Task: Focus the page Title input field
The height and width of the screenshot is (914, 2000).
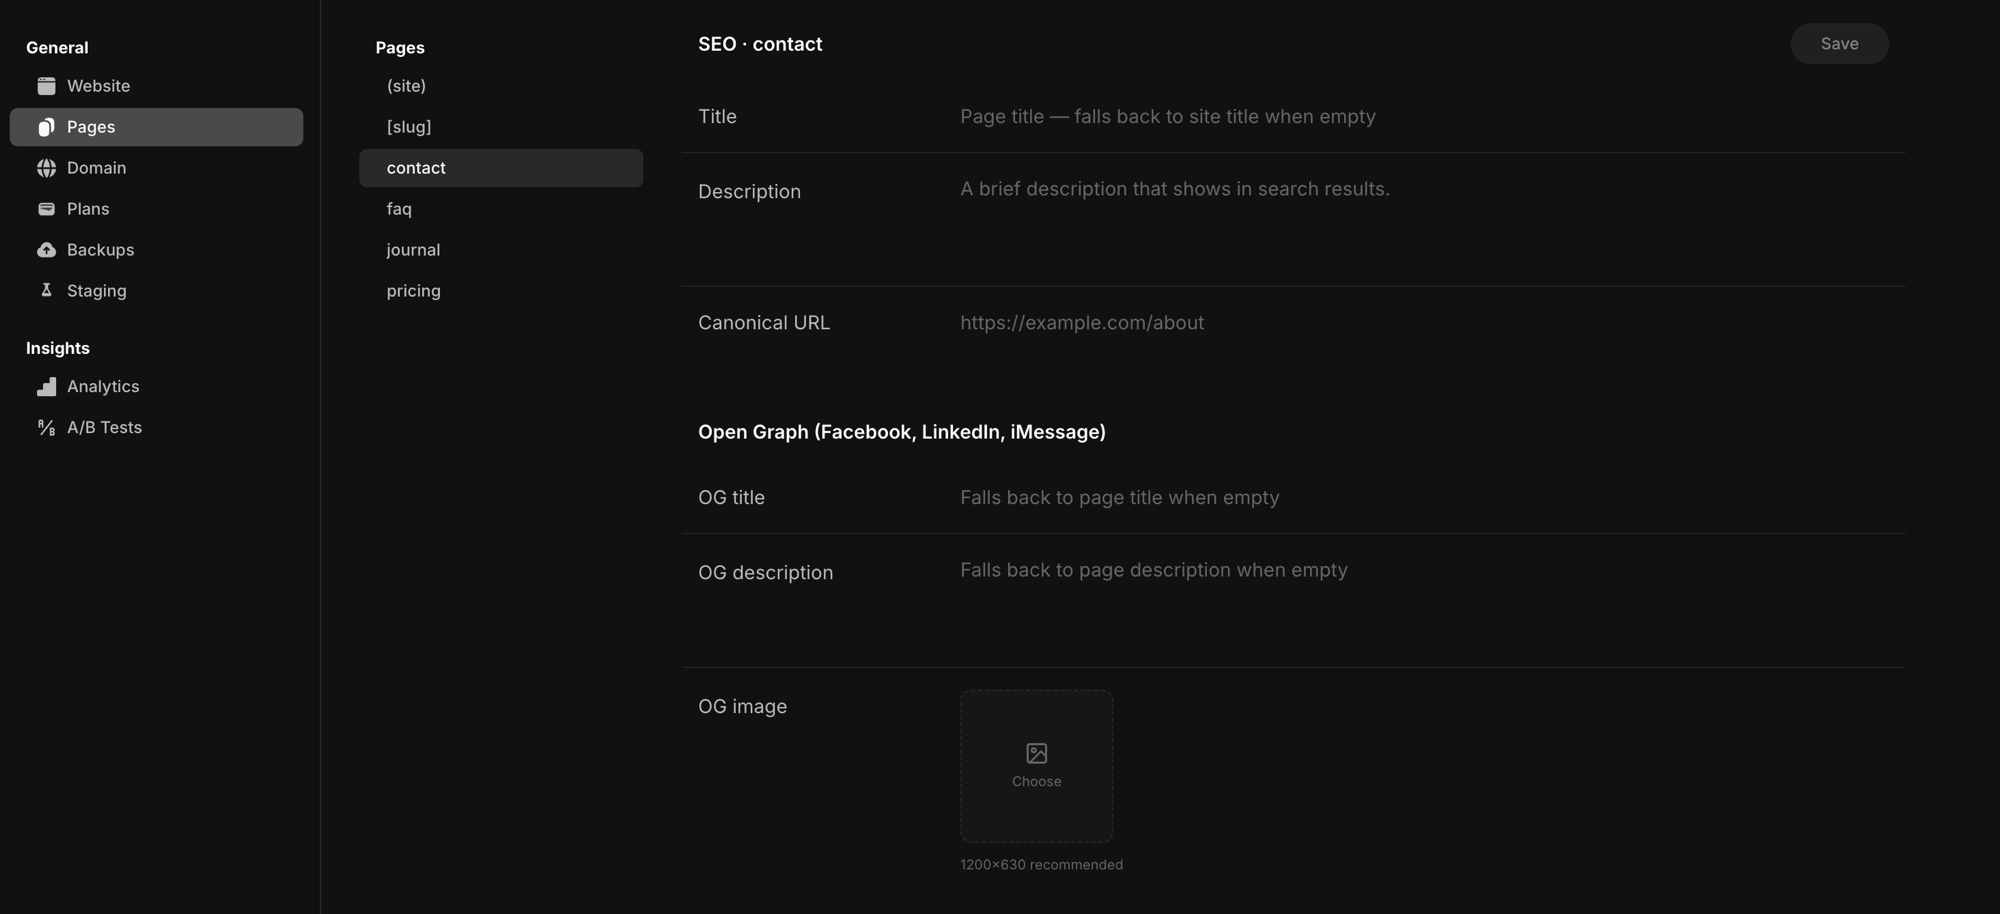Action: (1425, 117)
